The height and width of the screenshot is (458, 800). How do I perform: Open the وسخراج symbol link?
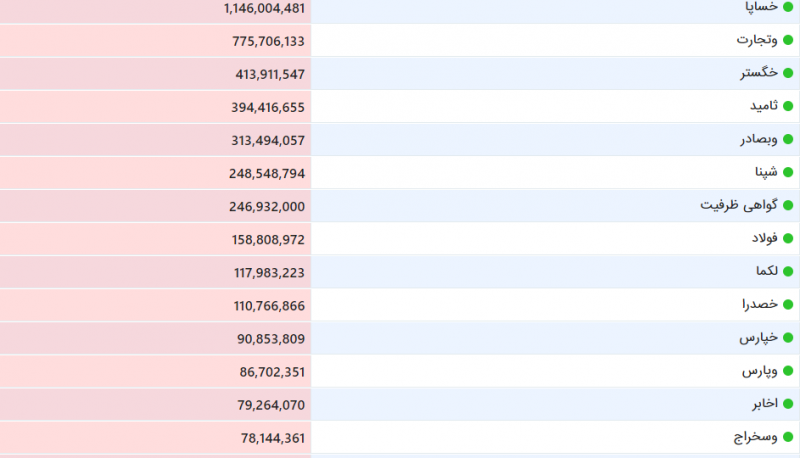(x=756, y=437)
